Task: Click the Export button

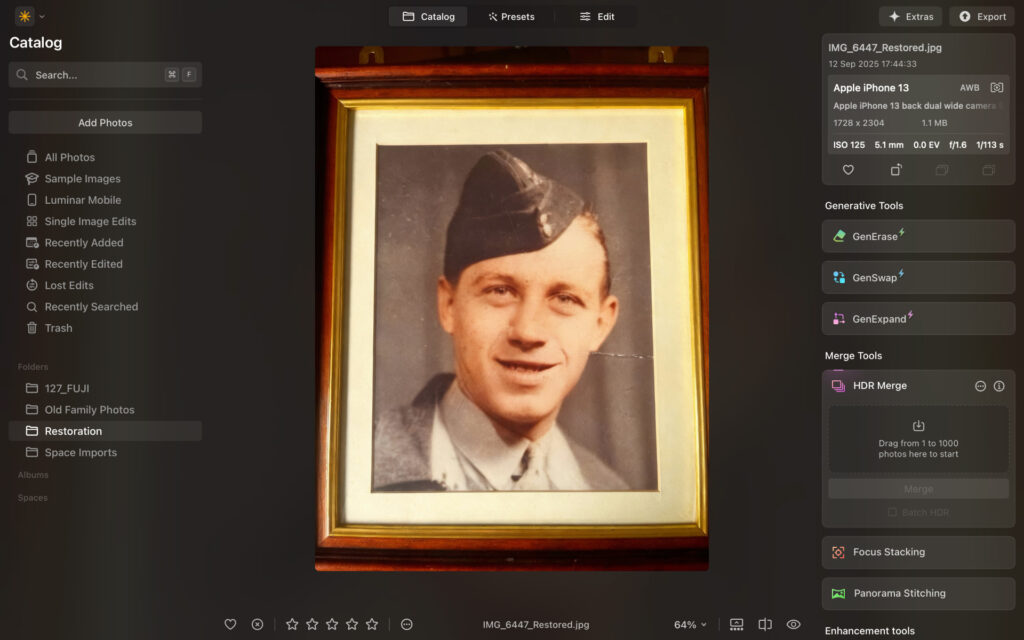Action: [x=981, y=16]
